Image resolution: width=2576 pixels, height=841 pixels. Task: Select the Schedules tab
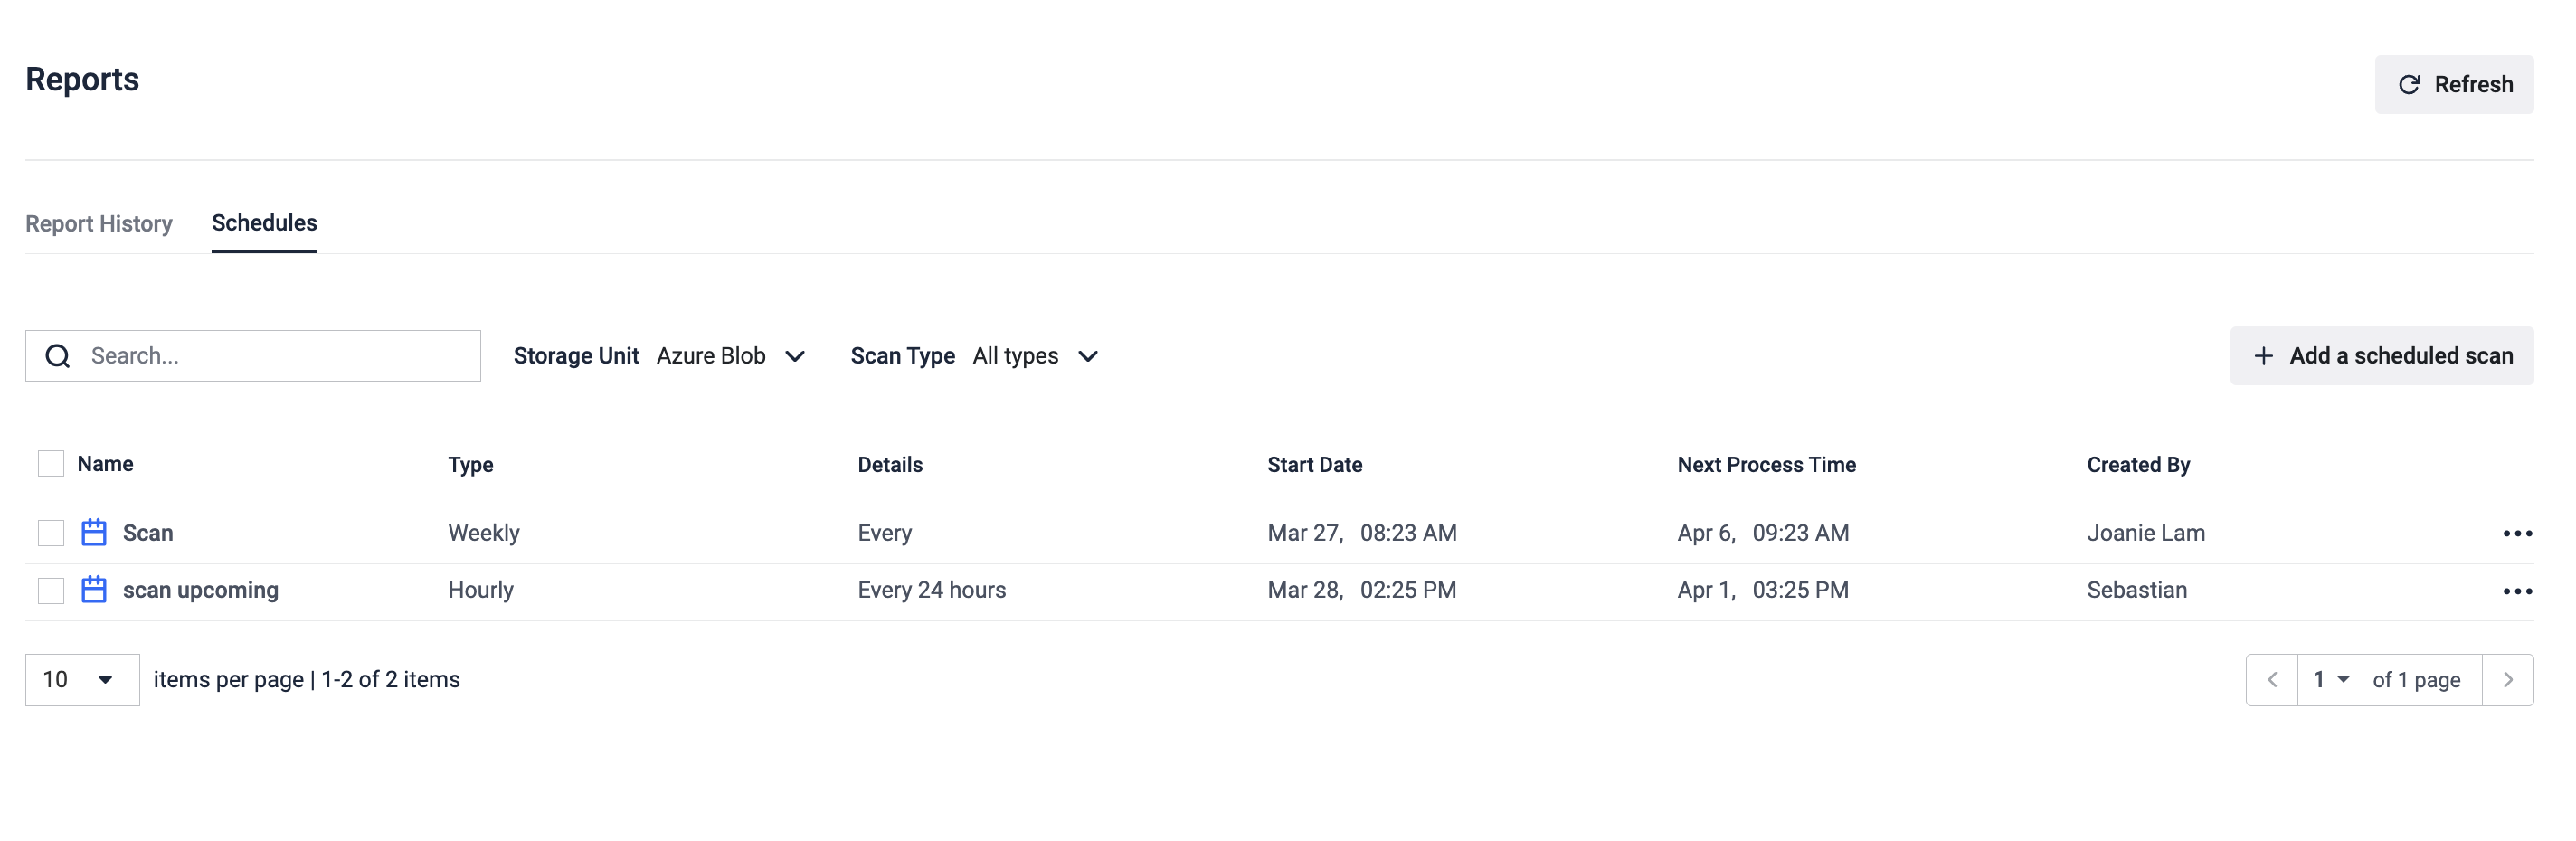264,223
